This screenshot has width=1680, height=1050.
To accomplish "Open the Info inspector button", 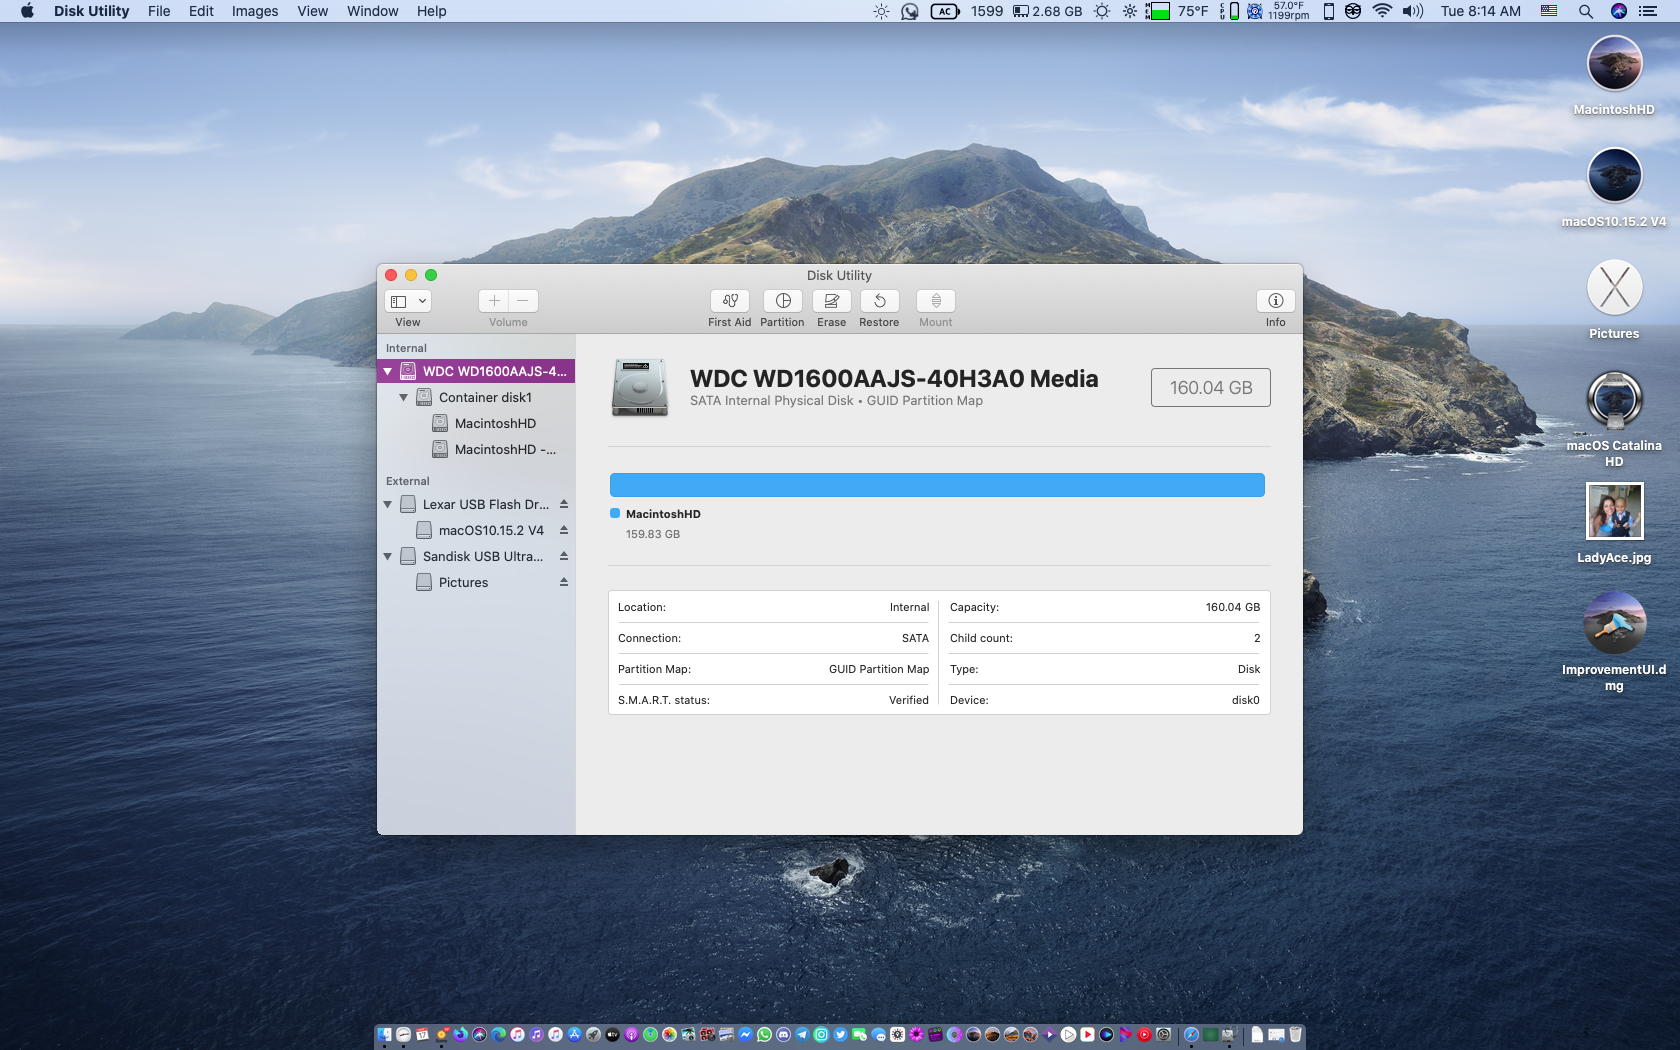I will 1276,301.
